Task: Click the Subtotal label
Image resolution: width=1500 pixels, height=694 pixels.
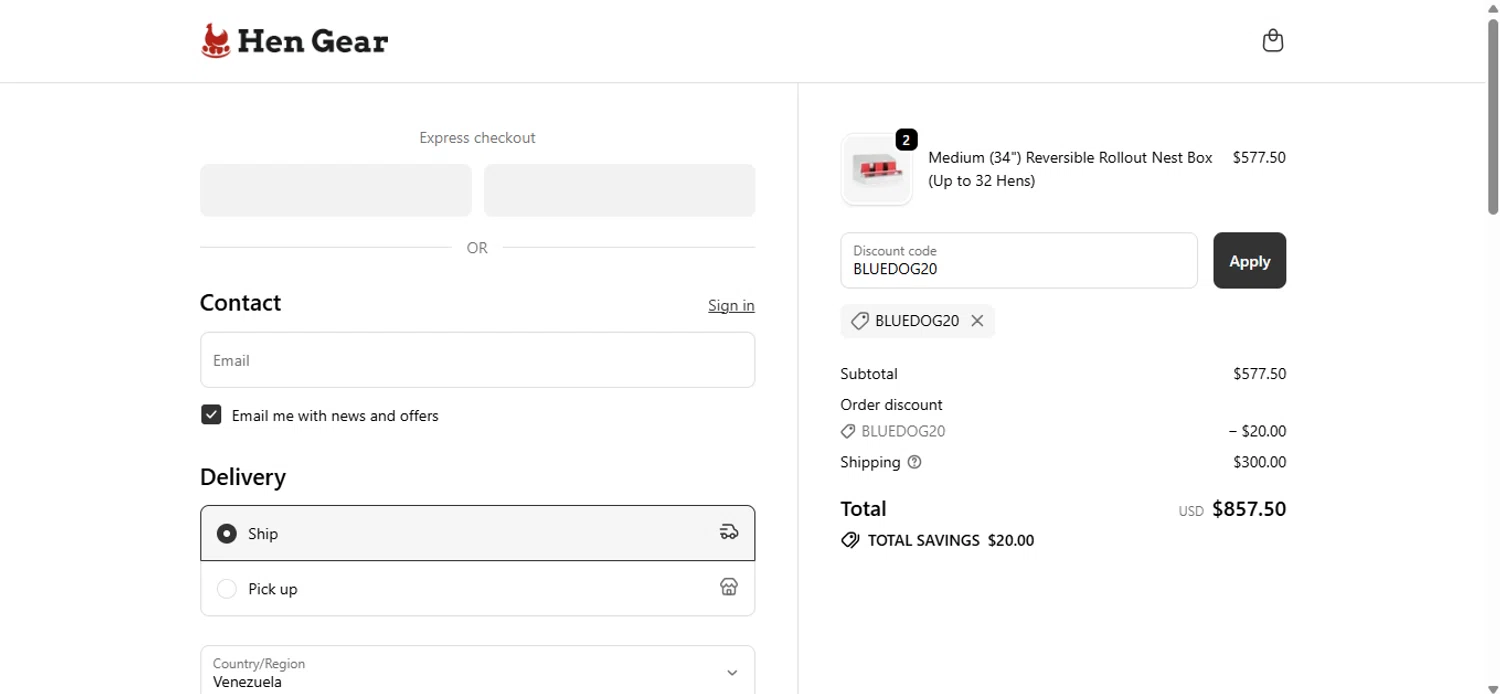Action: click(x=869, y=374)
